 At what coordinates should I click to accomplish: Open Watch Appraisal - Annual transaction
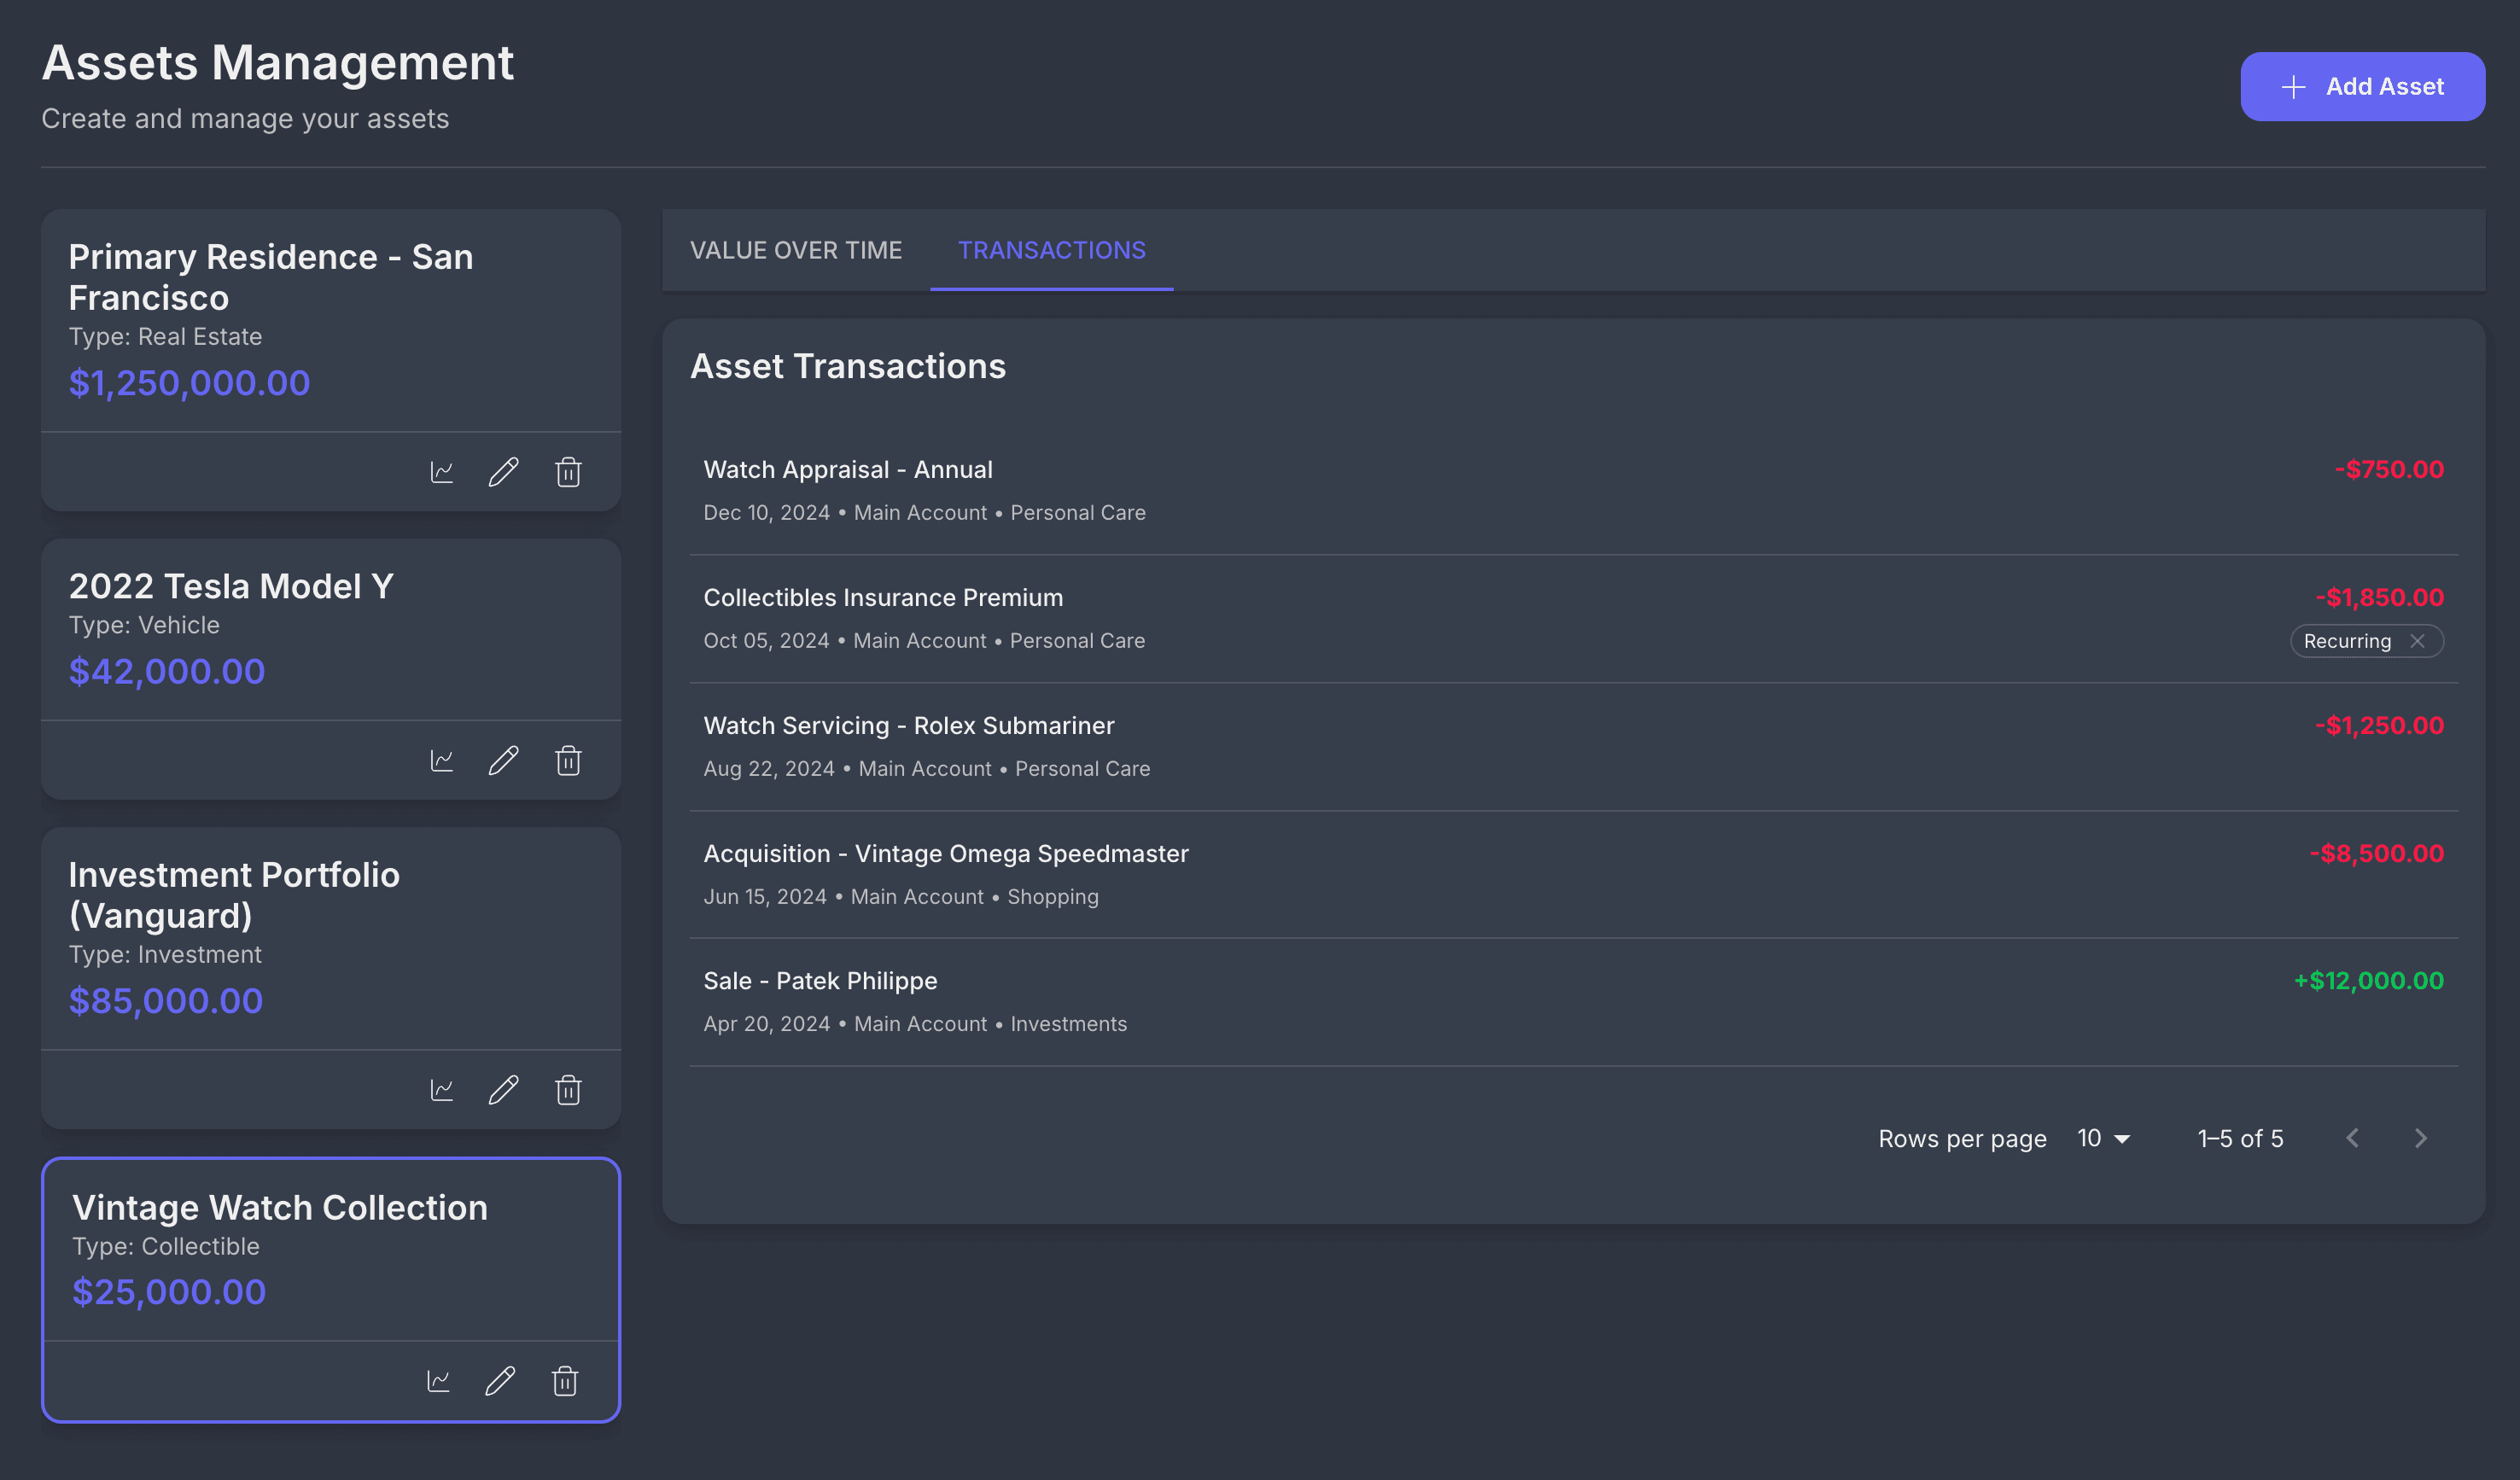pos(847,470)
